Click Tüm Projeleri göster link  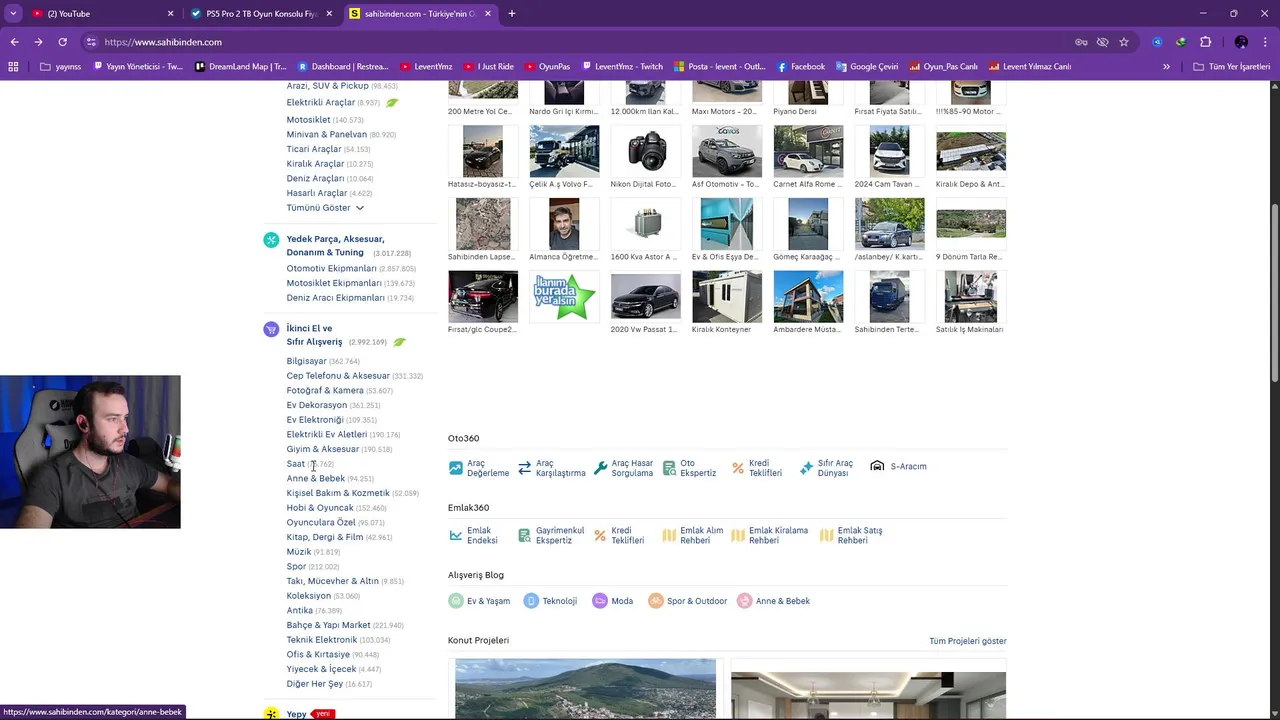pos(968,641)
